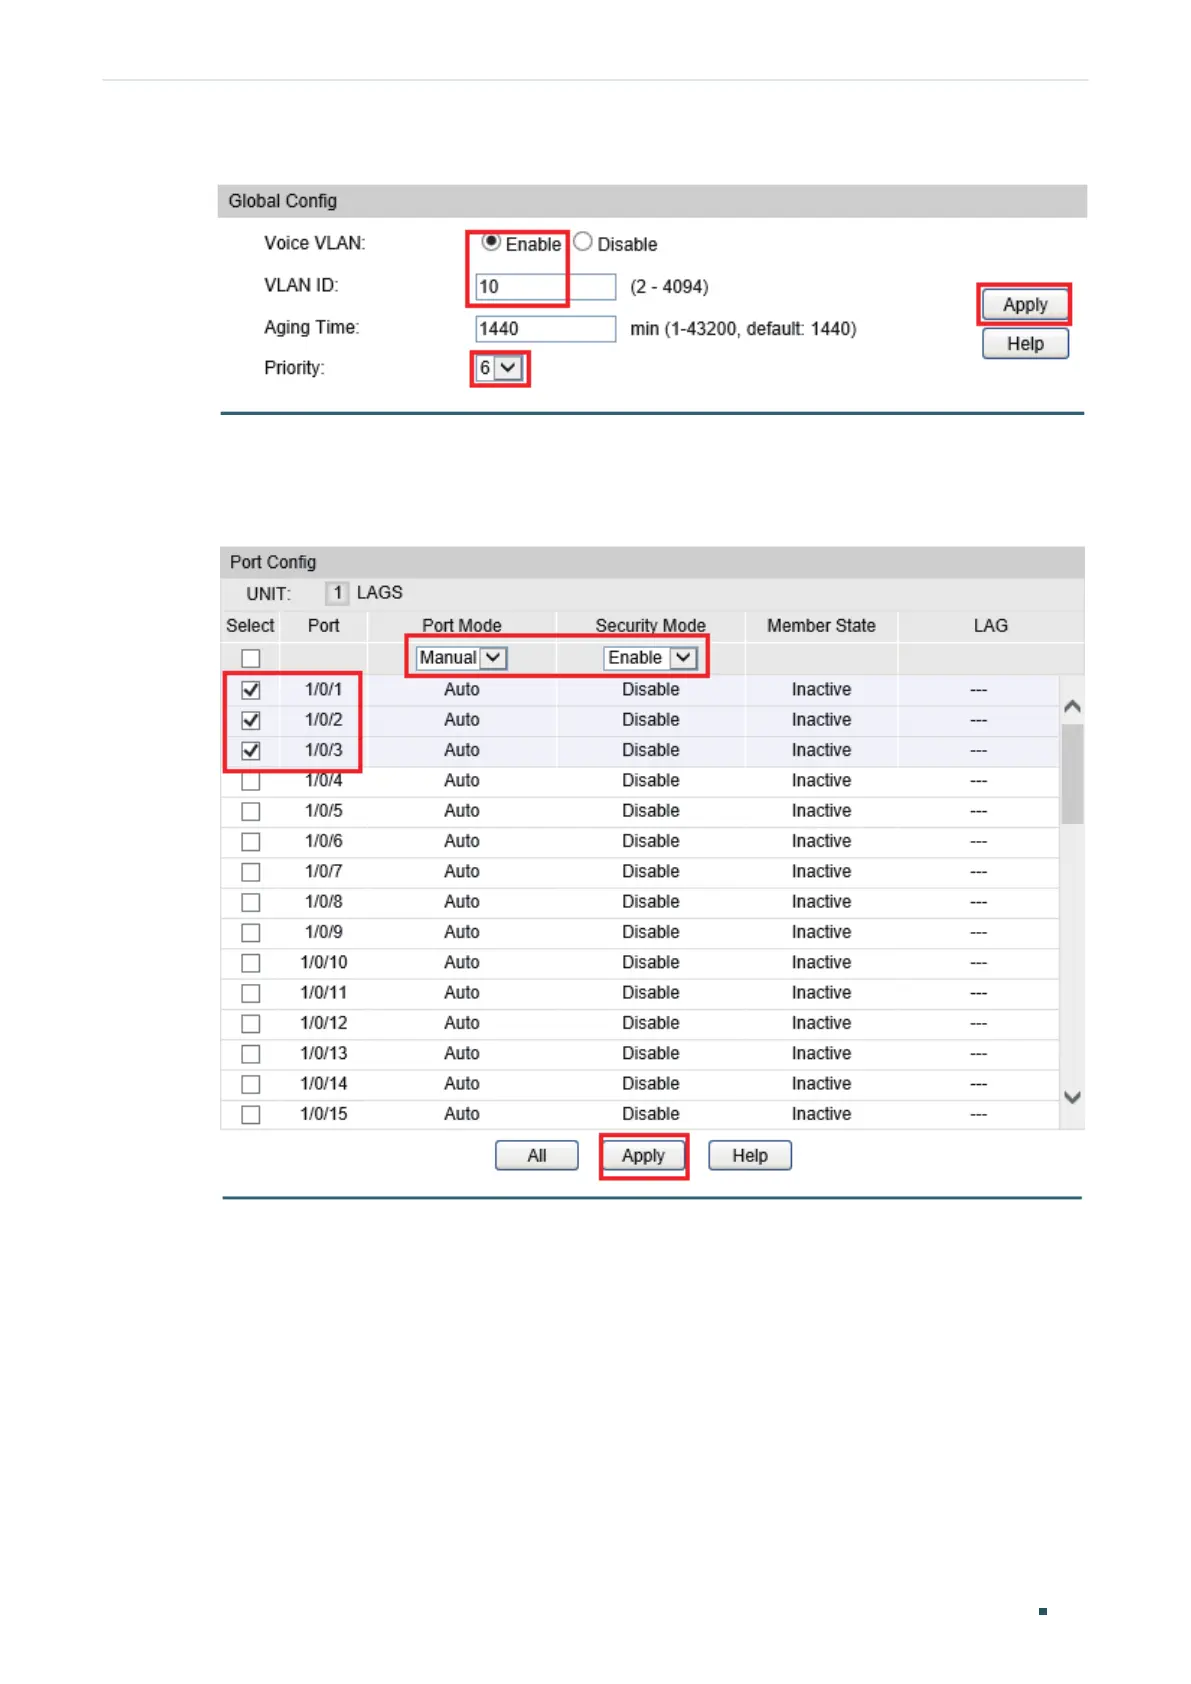The height and width of the screenshot is (1684, 1191).
Task: Click Disable cell in row 1/0/12
Action: click(x=650, y=1024)
